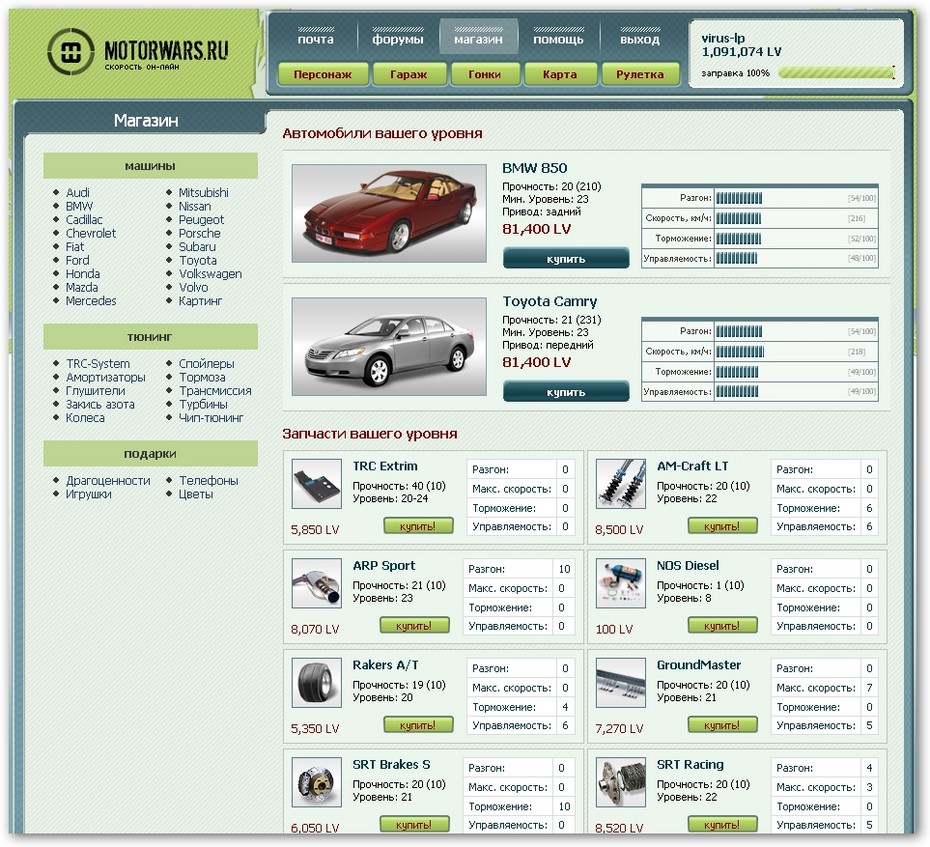Screen dimensions: 930x847
Task: Open Турбины tuning category
Action: (x=203, y=405)
